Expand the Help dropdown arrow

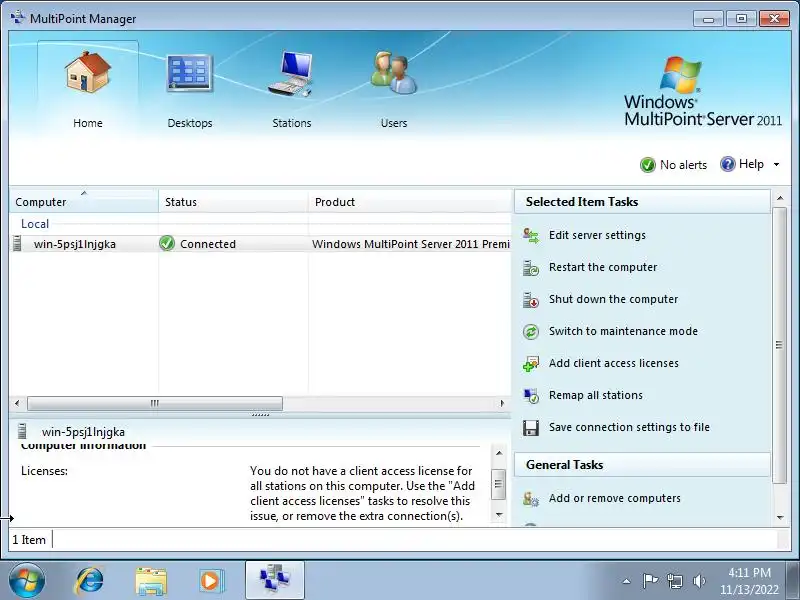click(x=777, y=164)
